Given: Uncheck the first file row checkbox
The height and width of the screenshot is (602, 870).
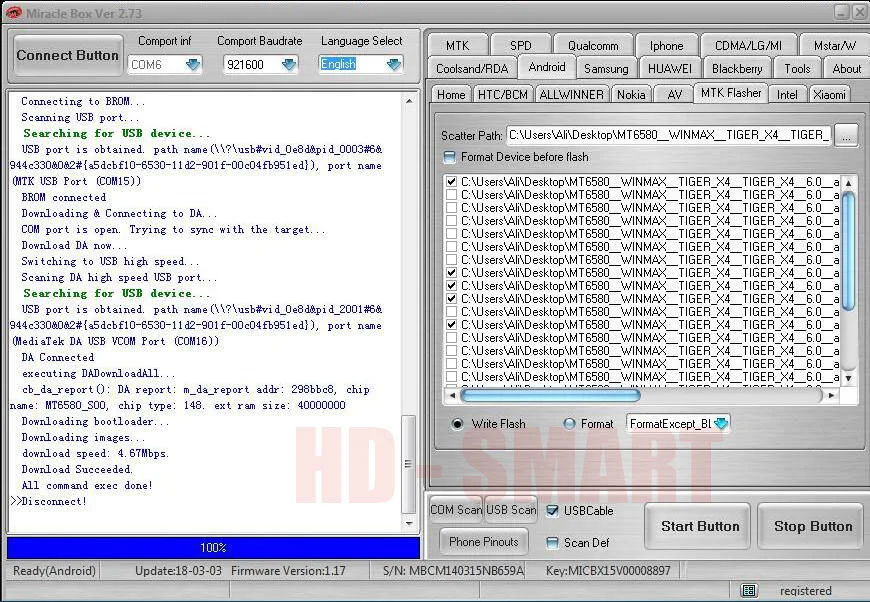Looking at the screenshot, I should tap(452, 181).
